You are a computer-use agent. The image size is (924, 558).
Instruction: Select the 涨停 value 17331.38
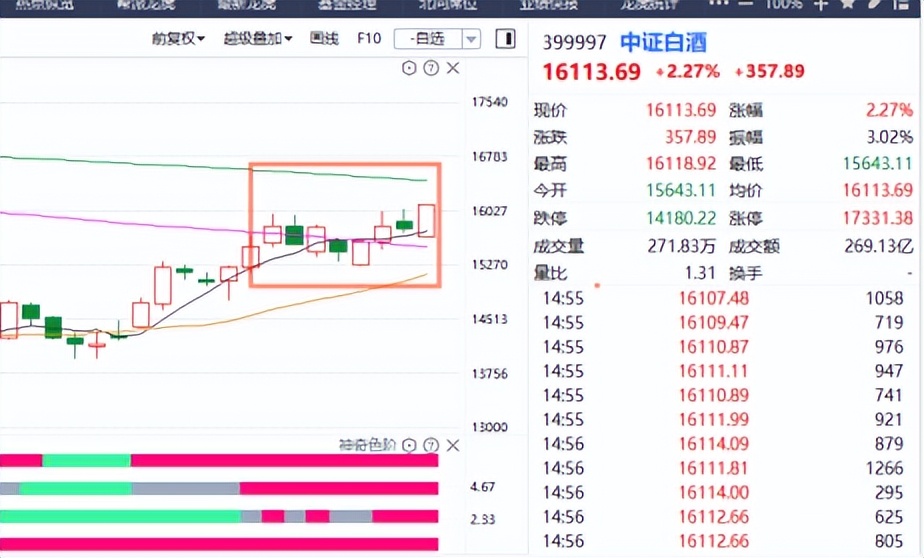click(877, 219)
